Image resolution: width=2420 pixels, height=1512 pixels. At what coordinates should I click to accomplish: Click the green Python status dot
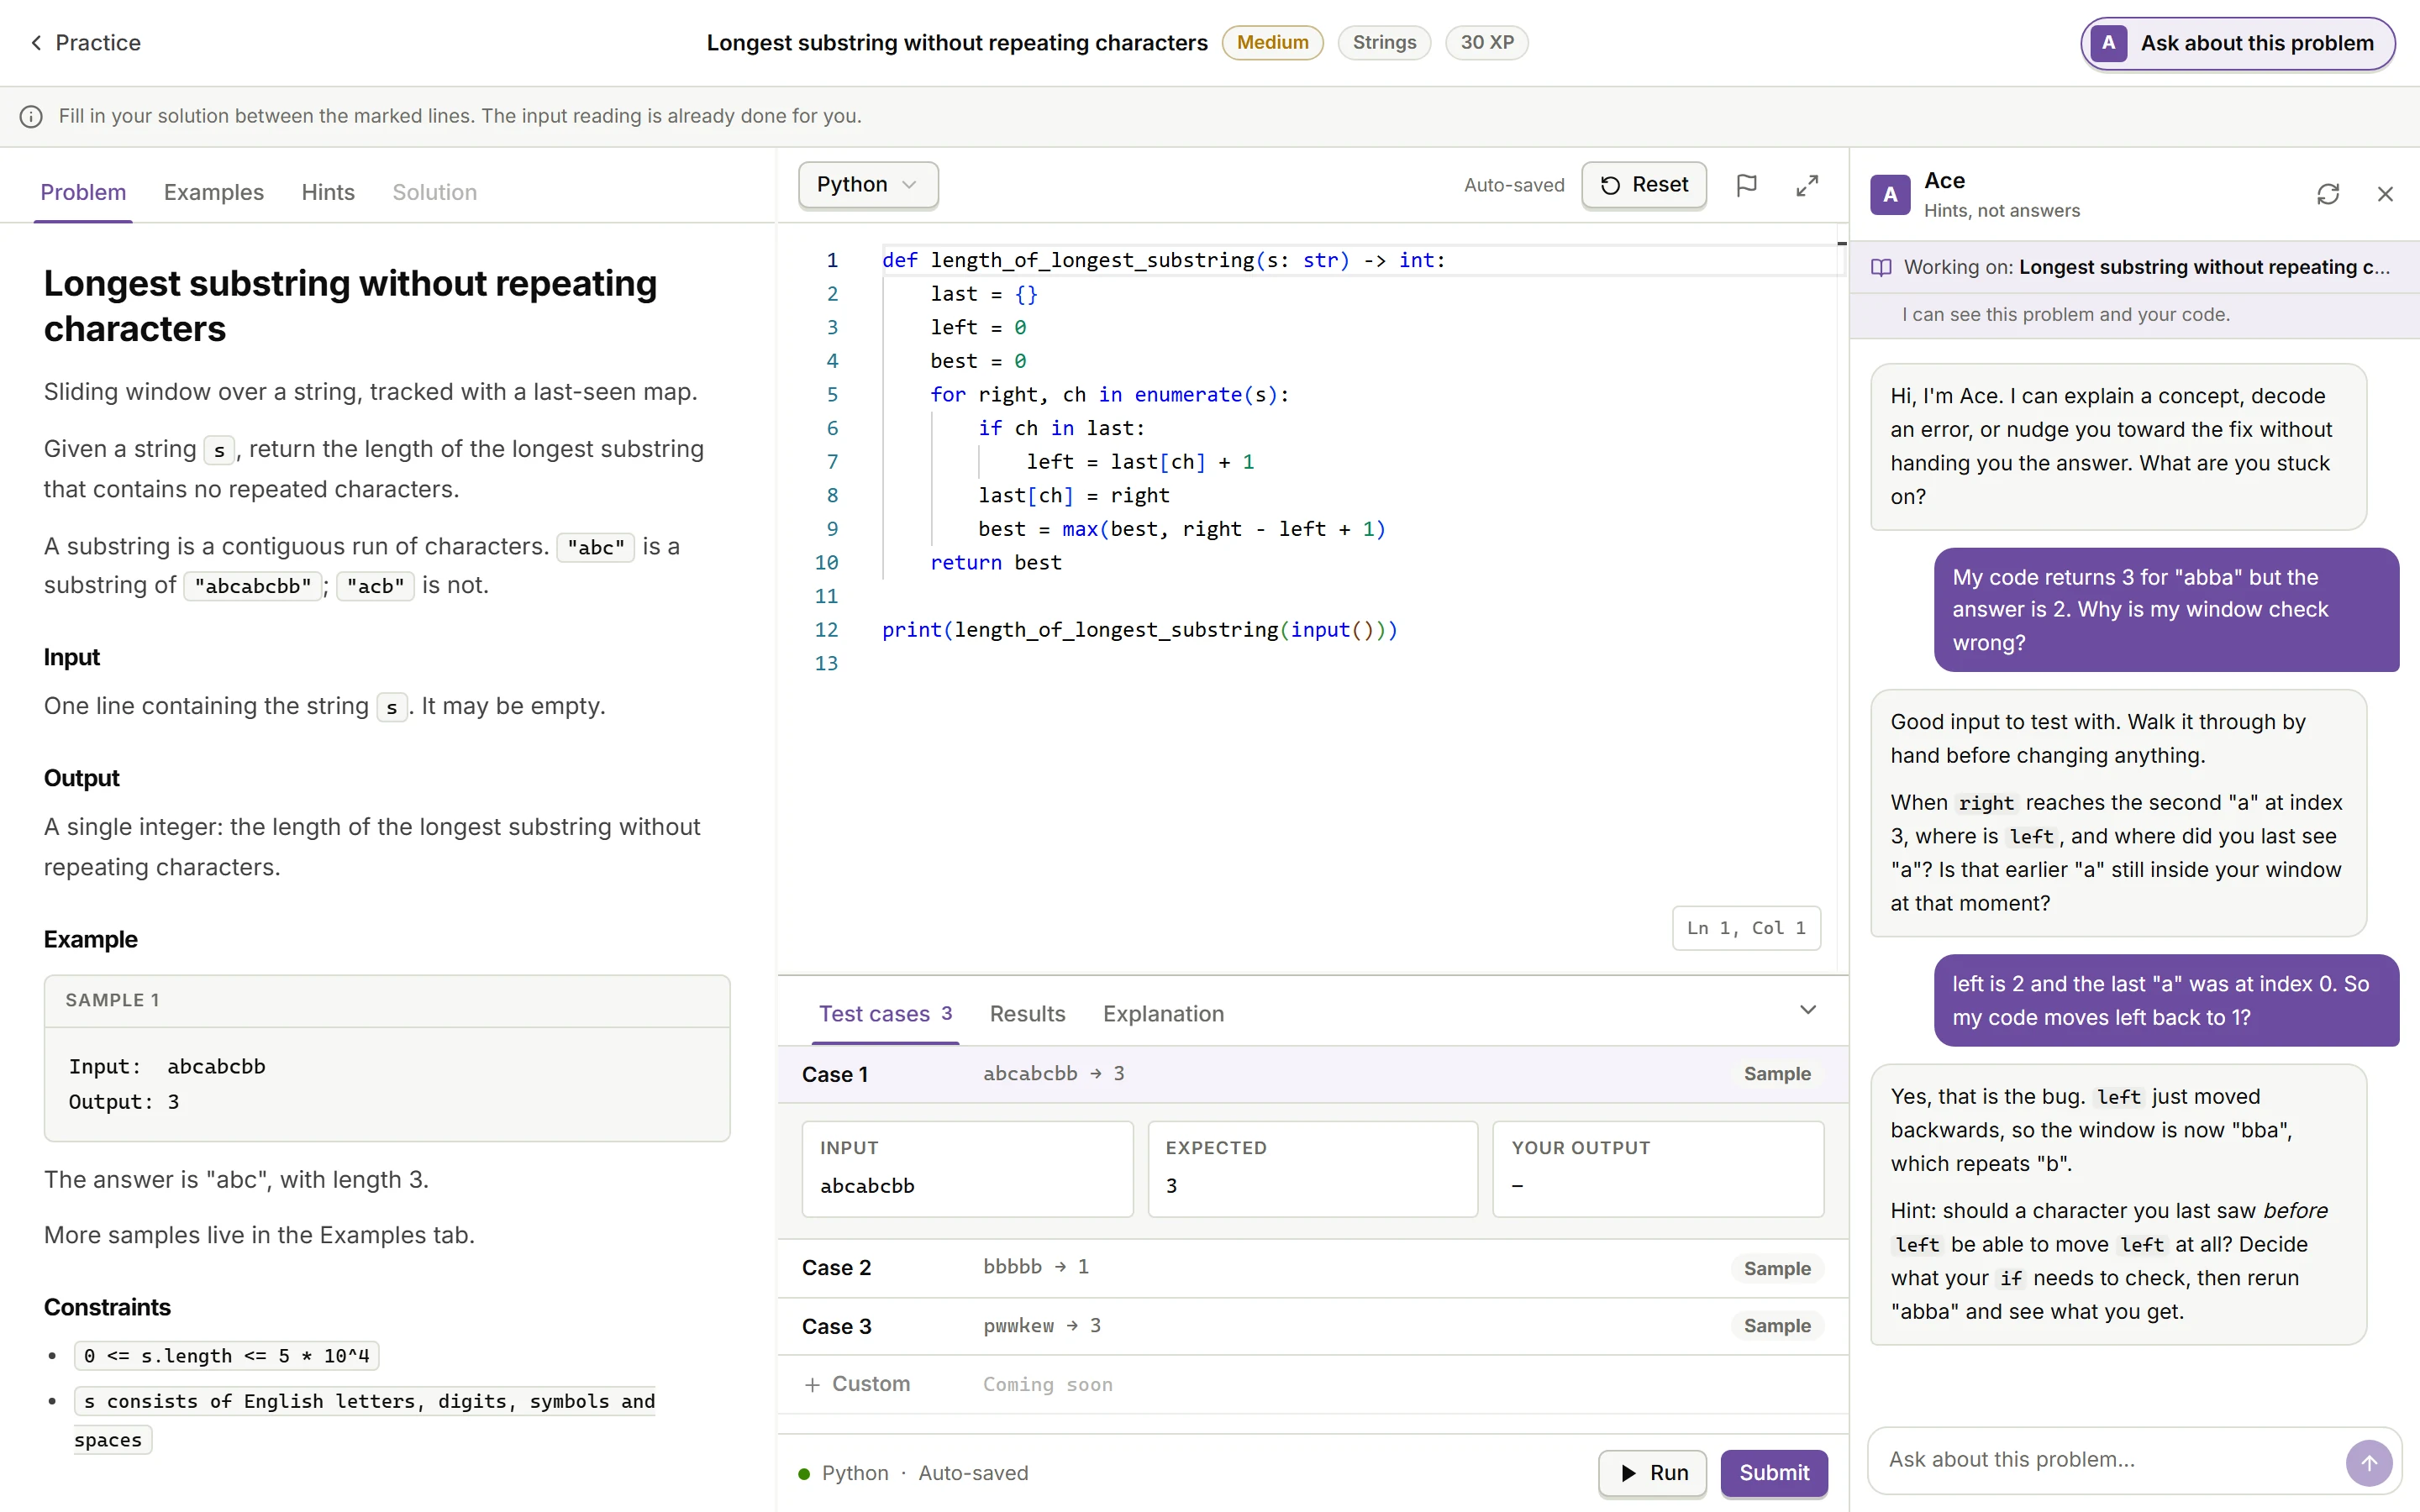(804, 1474)
